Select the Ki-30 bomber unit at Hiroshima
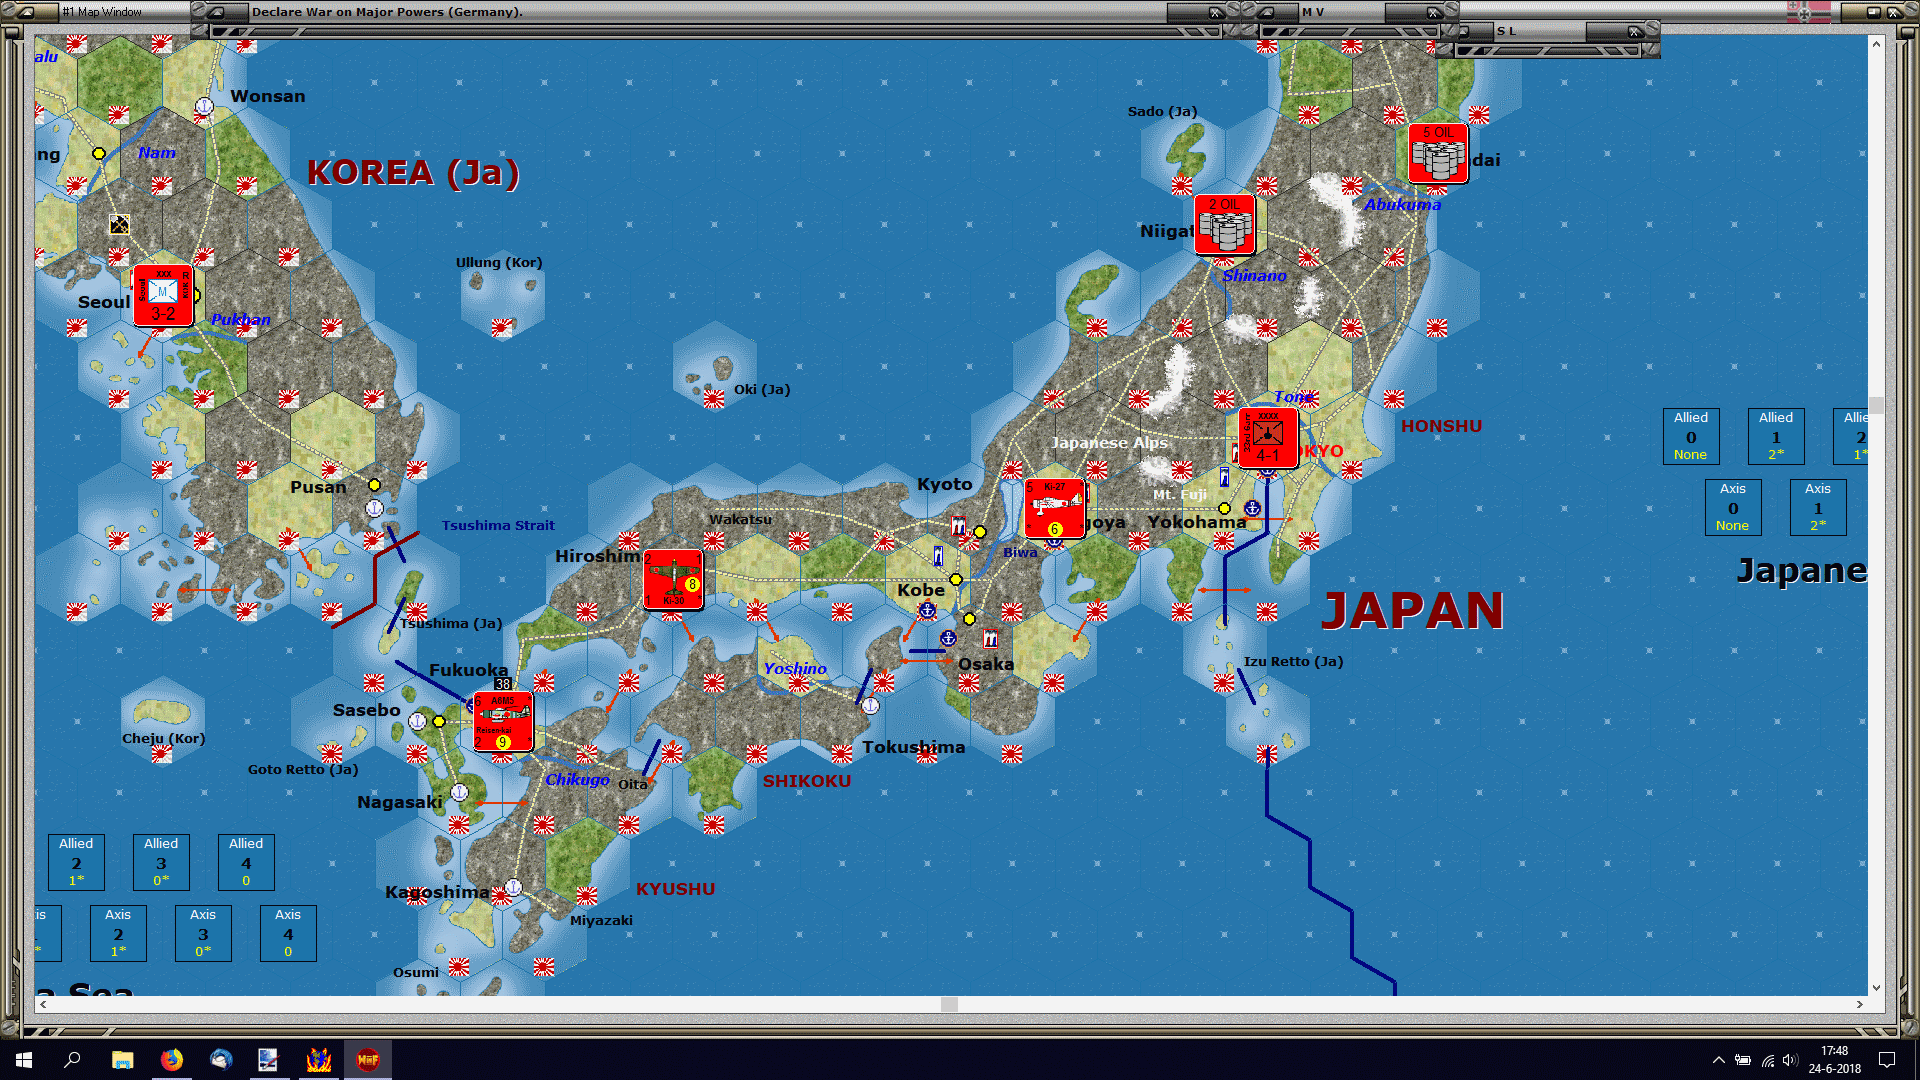1920x1080 pixels. 673,580
